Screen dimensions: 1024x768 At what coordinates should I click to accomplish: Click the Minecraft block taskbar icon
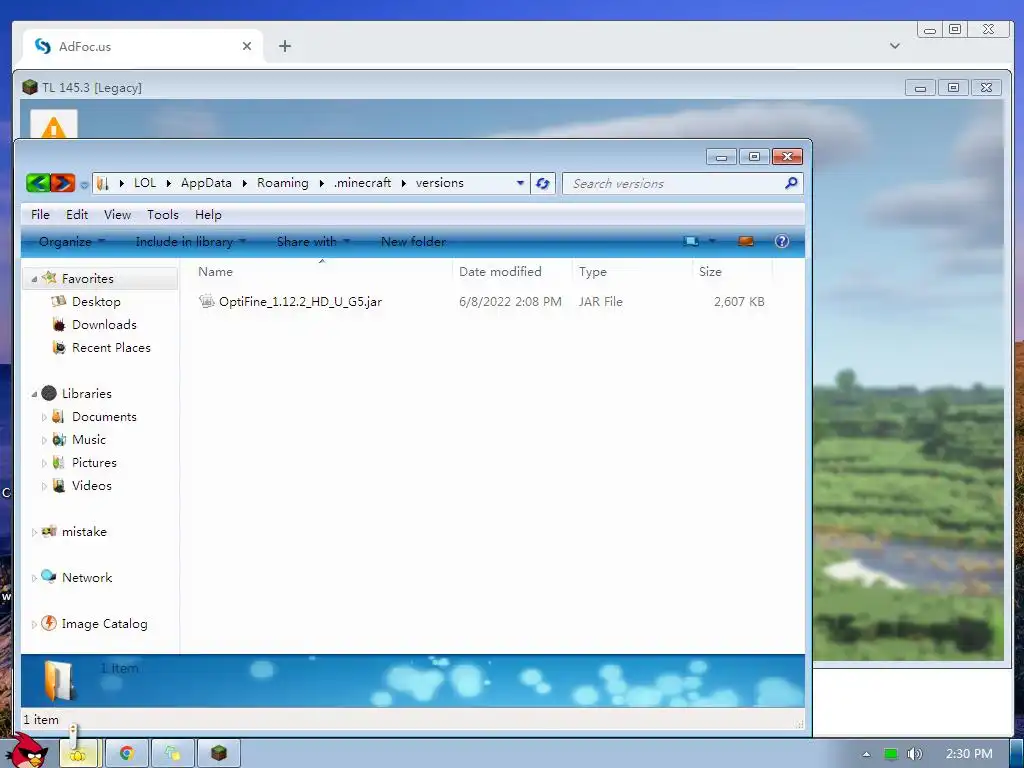[219, 754]
